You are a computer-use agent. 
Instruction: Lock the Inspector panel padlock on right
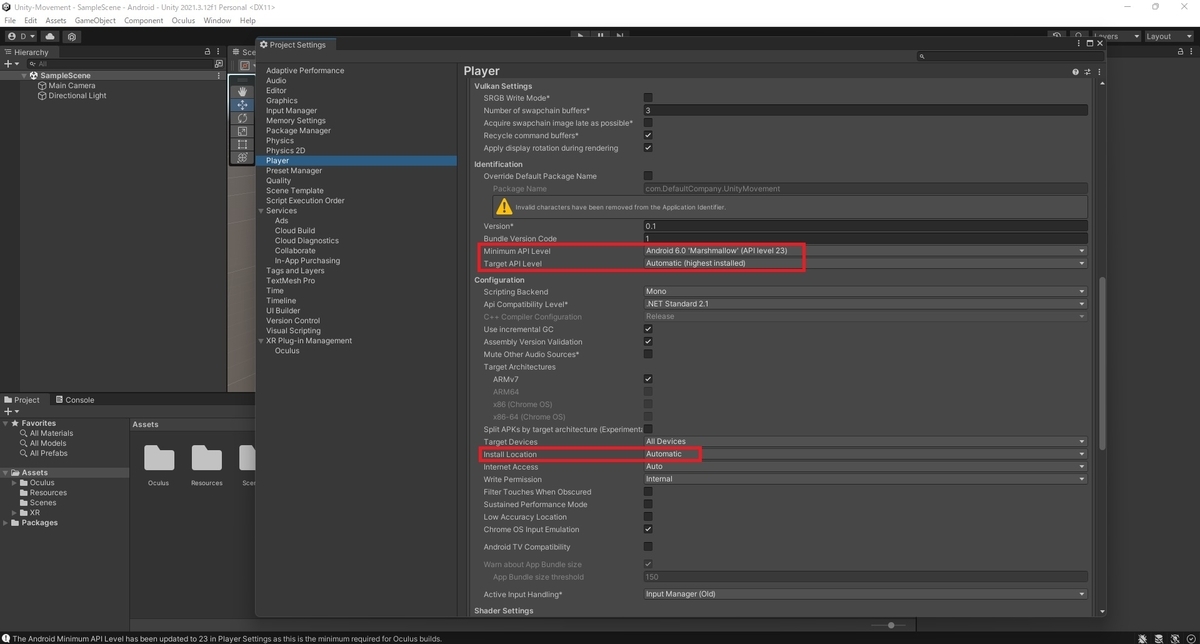pos(1178,52)
